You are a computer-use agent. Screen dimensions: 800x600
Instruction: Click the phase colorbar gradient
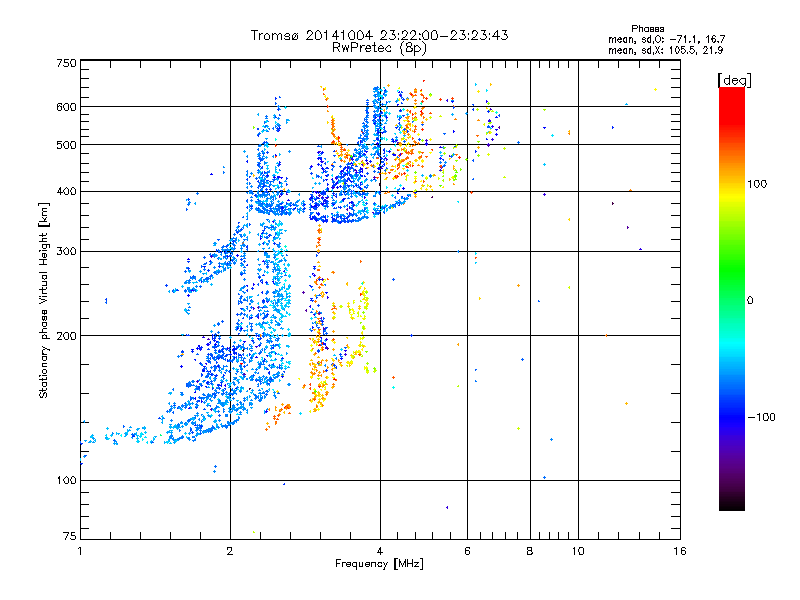click(x=732, y=298)
